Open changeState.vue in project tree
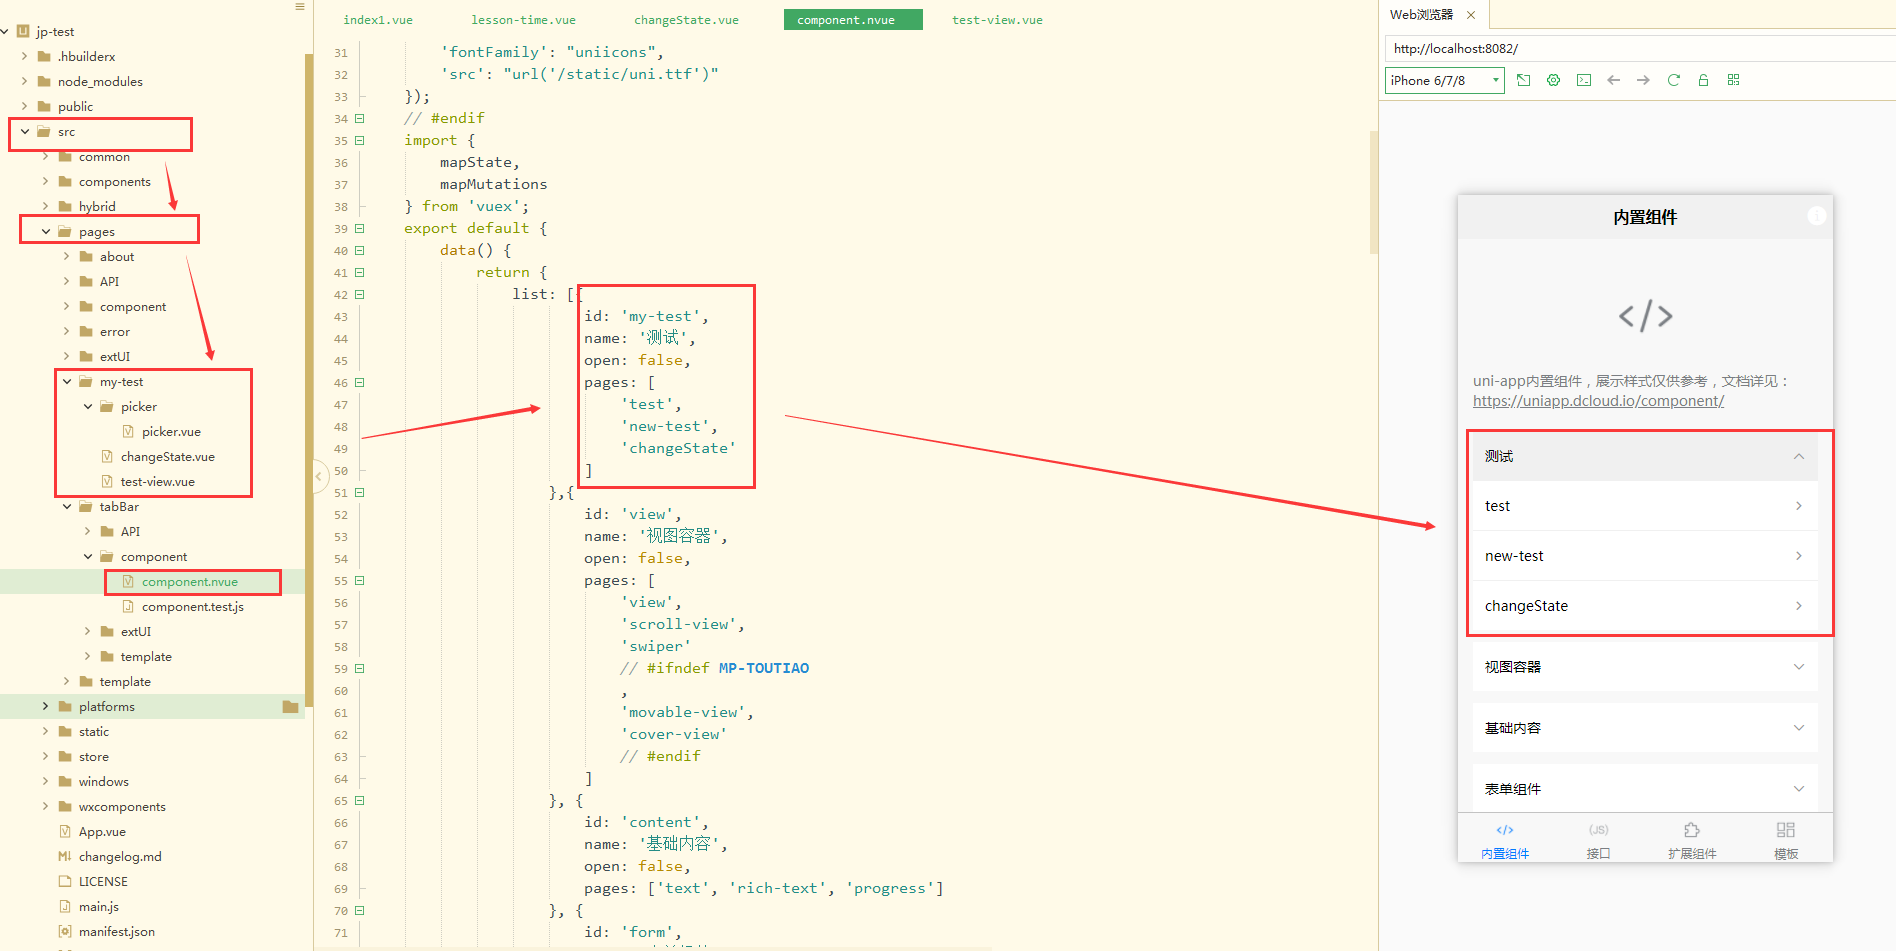Viewport: 1896px width, 951px height. pyautogui.click(x=167, y=457)
